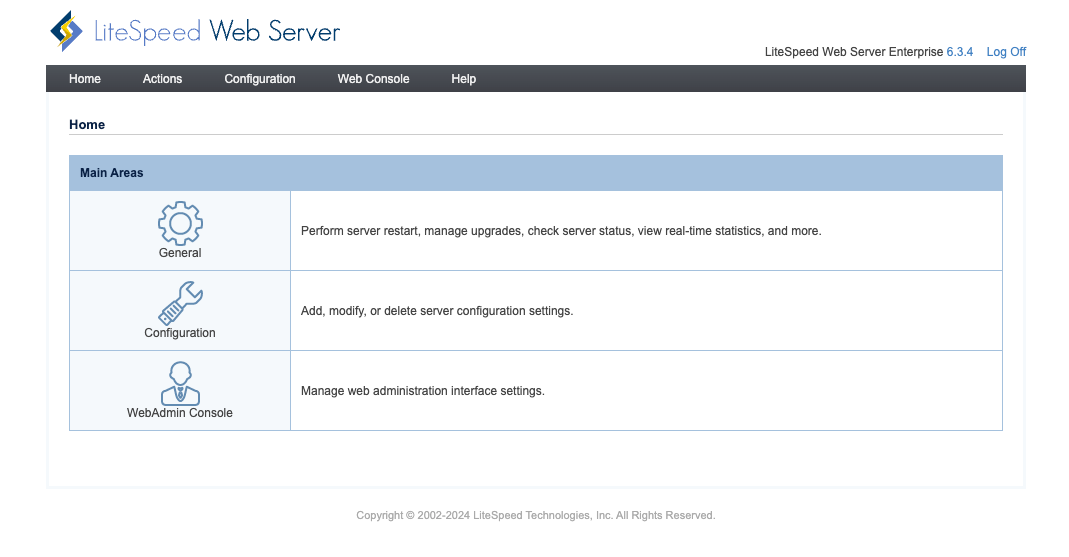Viewport: 1069px width, 557px height.
Task: Click the 6.3.4 version link
Action: 959,52
